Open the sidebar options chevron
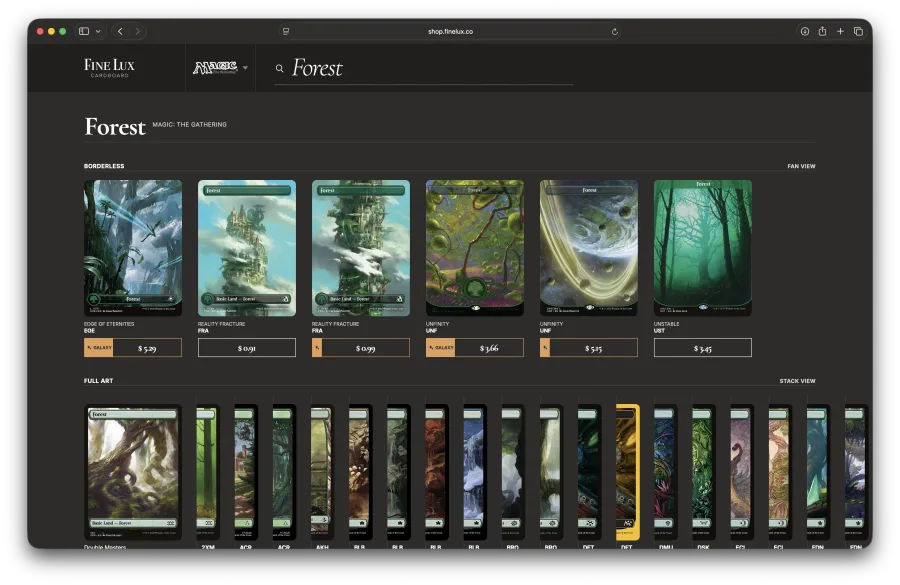900x585 pixels. click(98, 32)
